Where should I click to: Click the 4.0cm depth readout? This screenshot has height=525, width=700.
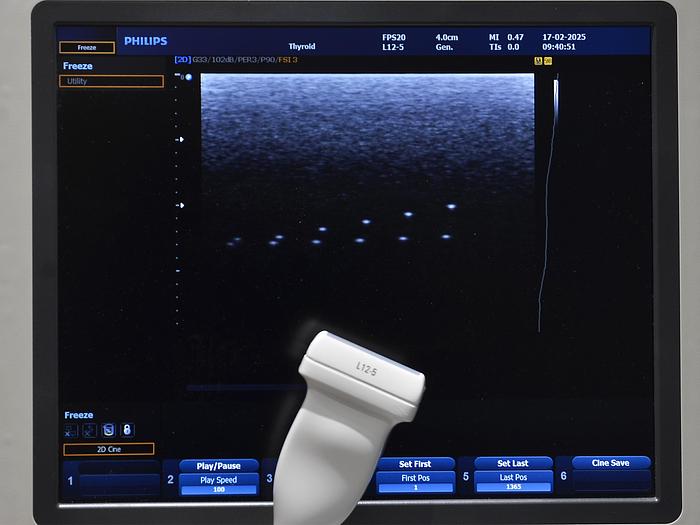[x=447, y=38]
